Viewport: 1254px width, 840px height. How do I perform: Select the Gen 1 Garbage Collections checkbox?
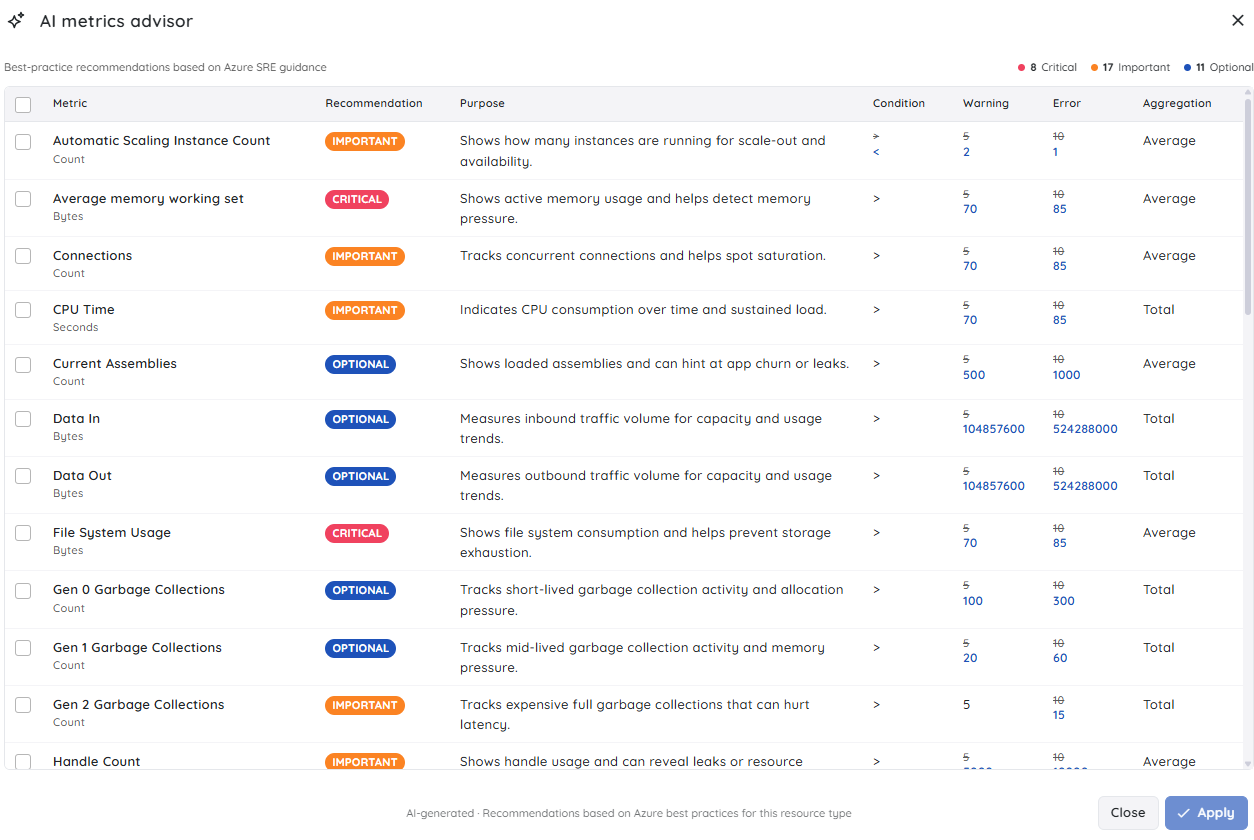coord(23,648)
